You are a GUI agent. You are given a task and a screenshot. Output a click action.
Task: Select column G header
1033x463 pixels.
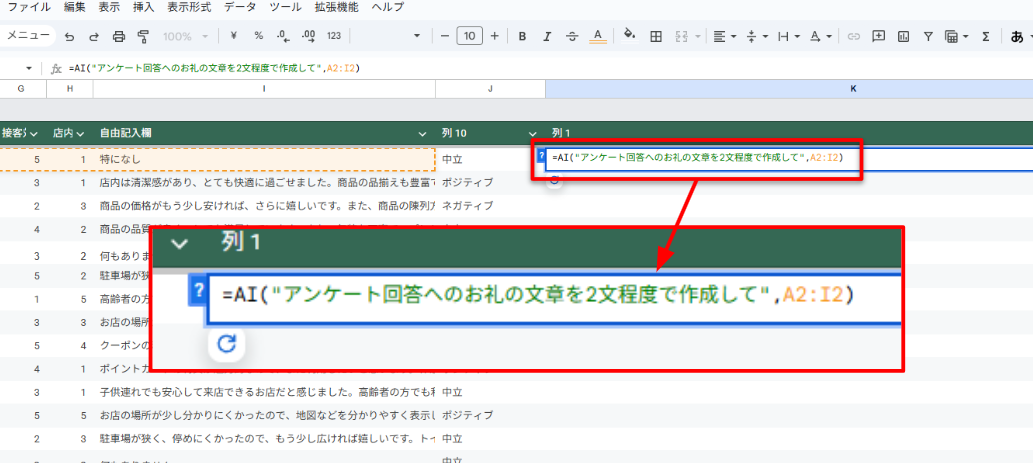(x=21, y=89)
